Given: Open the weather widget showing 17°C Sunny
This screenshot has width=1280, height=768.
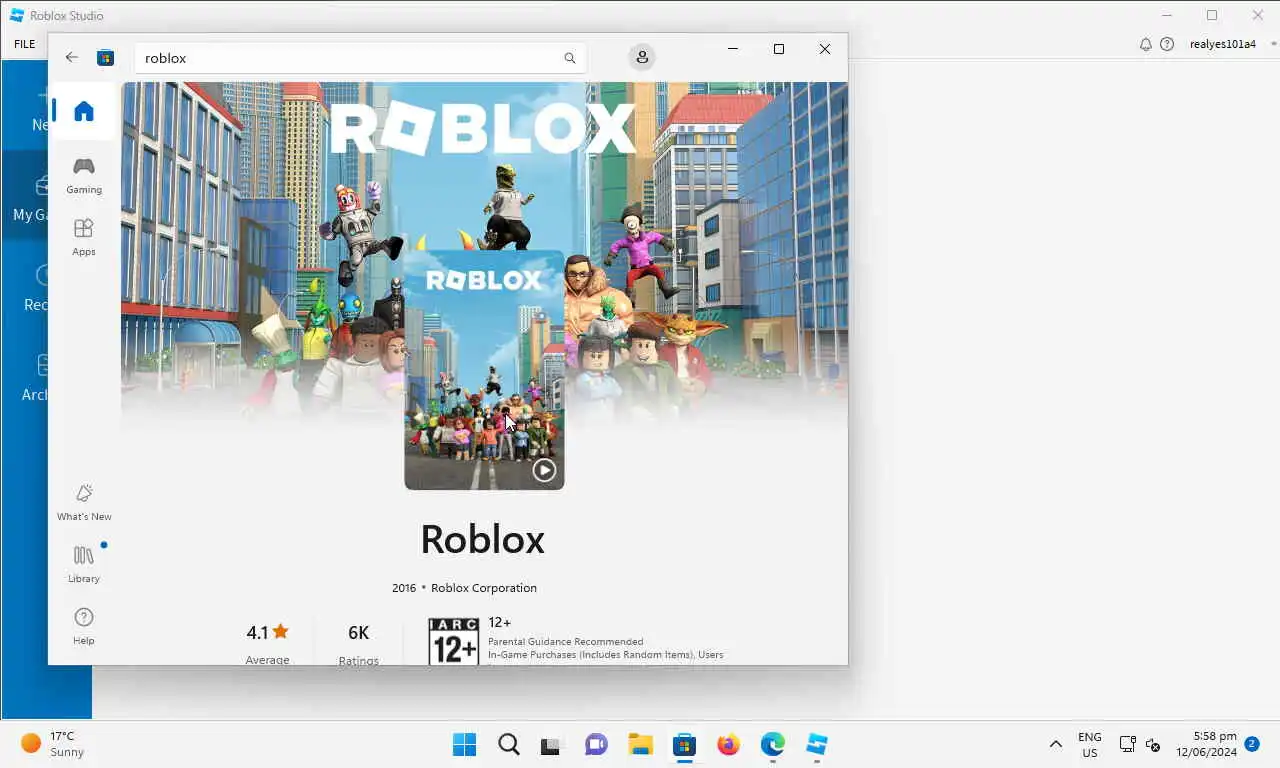Looking at the screenshot, I should (x=53, y=744).
